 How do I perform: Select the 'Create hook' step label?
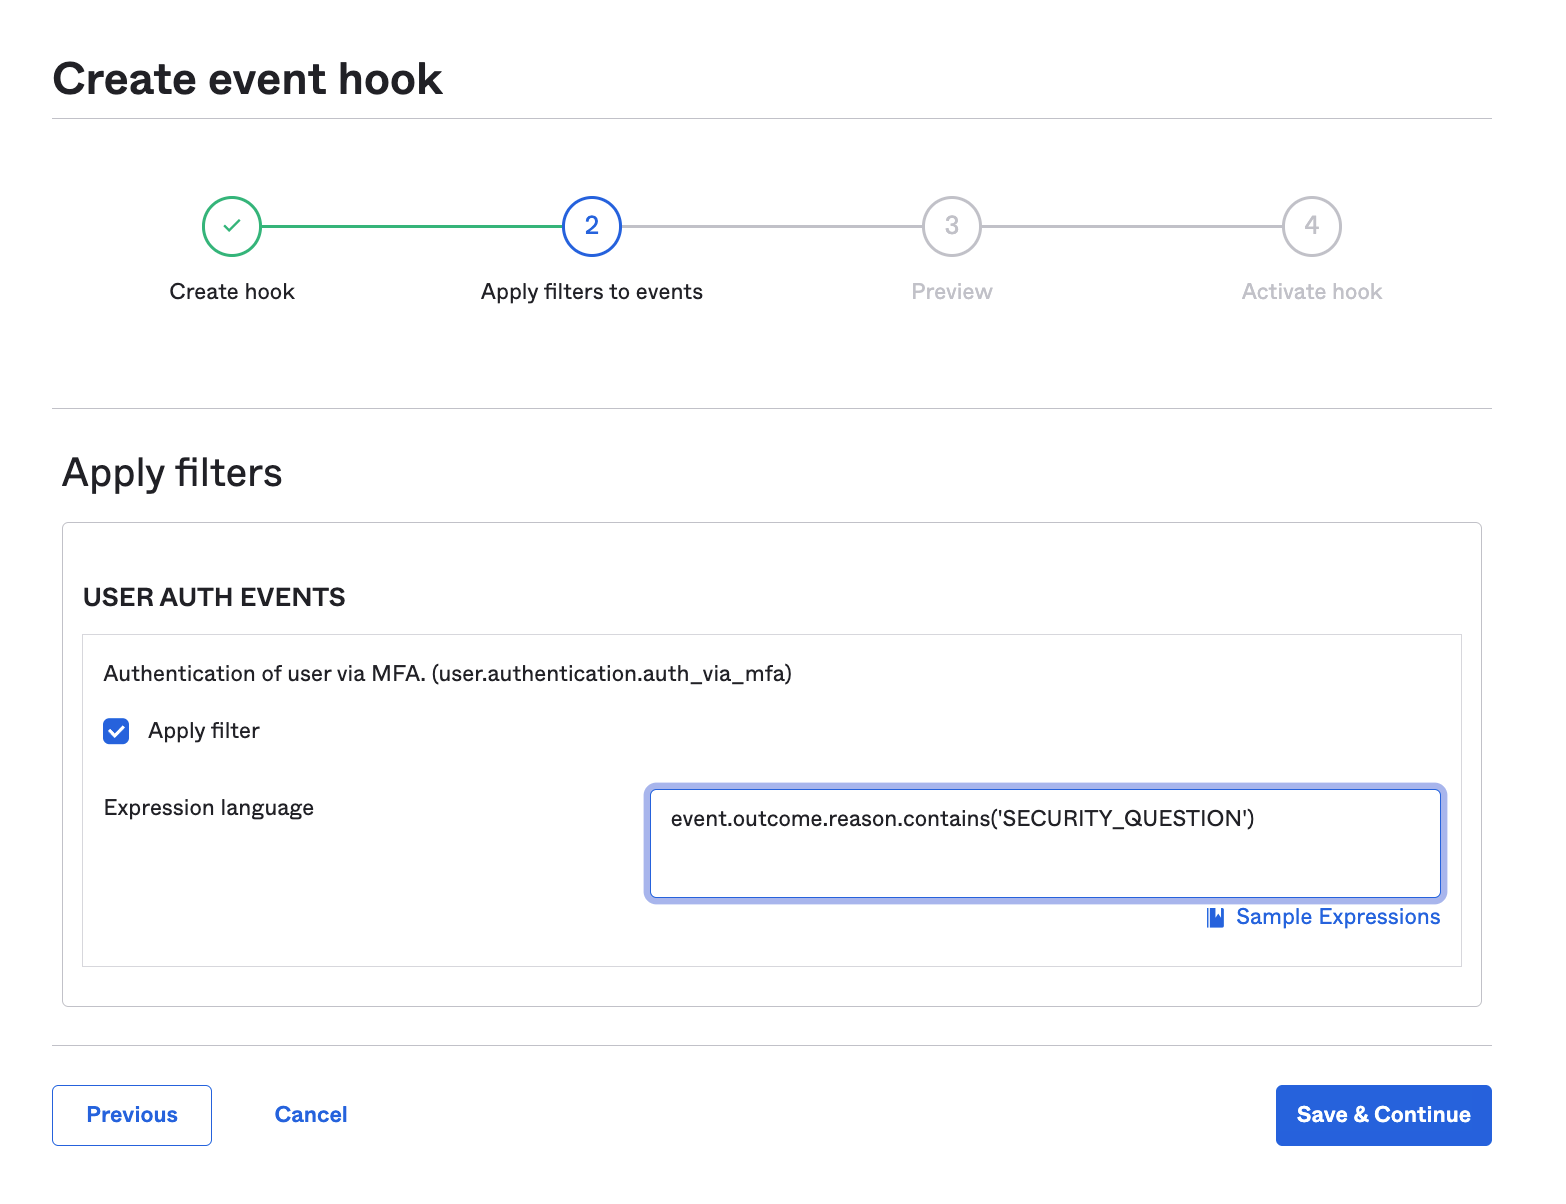[232, 292]
